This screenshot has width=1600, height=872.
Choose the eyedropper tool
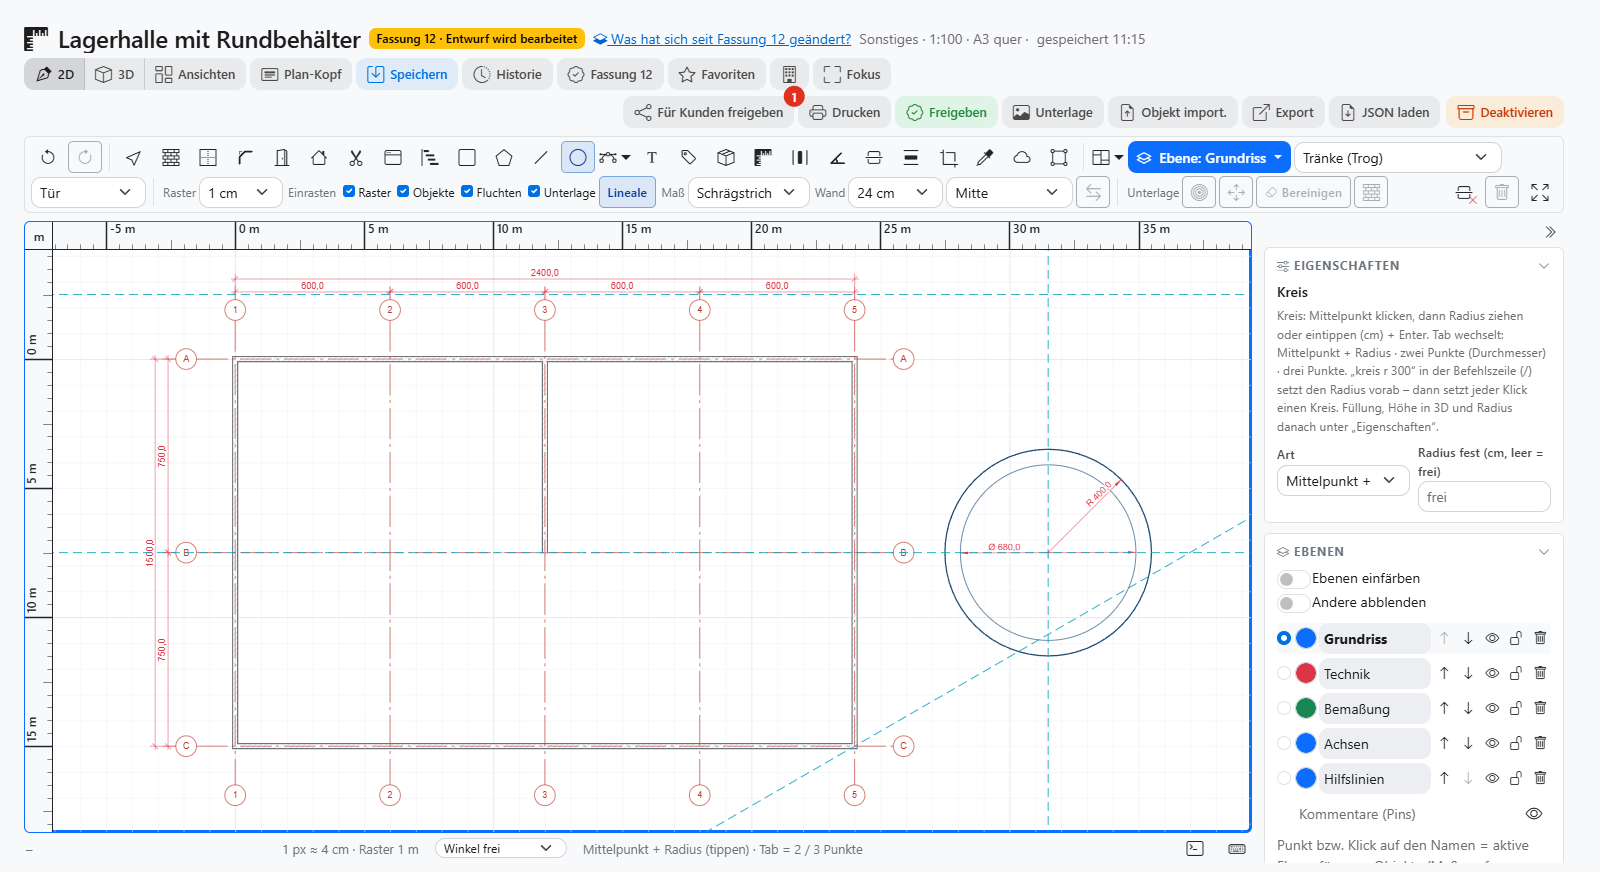pyautogui.click(x=985, y=157)
